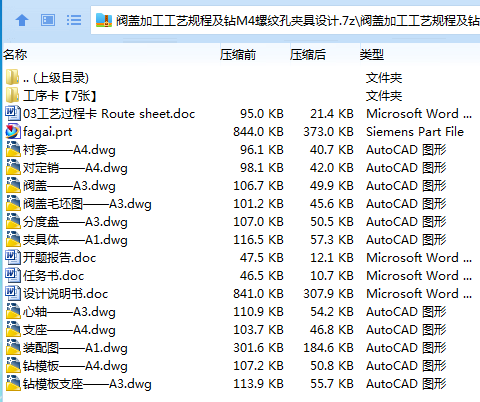Image resolution: width=480 pixels, height=402 pixels.
Task: Select the .. (上级目录) entry name
Action: point(56,78)
